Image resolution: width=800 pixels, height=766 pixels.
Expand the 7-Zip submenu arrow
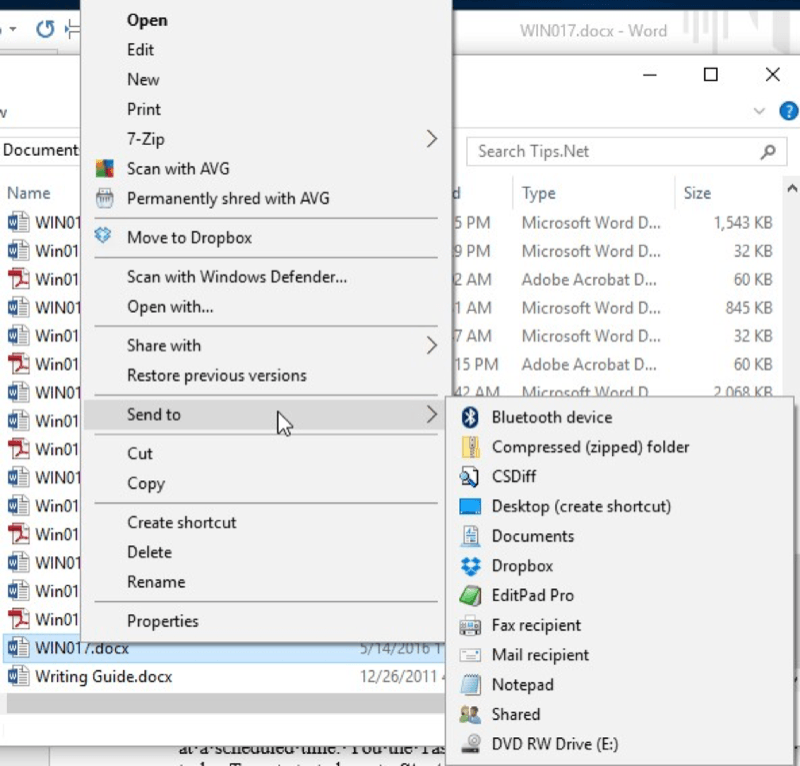pos(432,139)
